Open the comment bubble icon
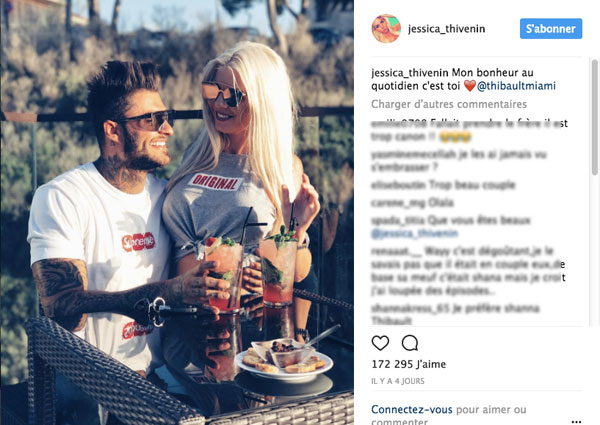The height and width of the screenshot is (425, 600). pyautogui.click(x=409, y=343)
